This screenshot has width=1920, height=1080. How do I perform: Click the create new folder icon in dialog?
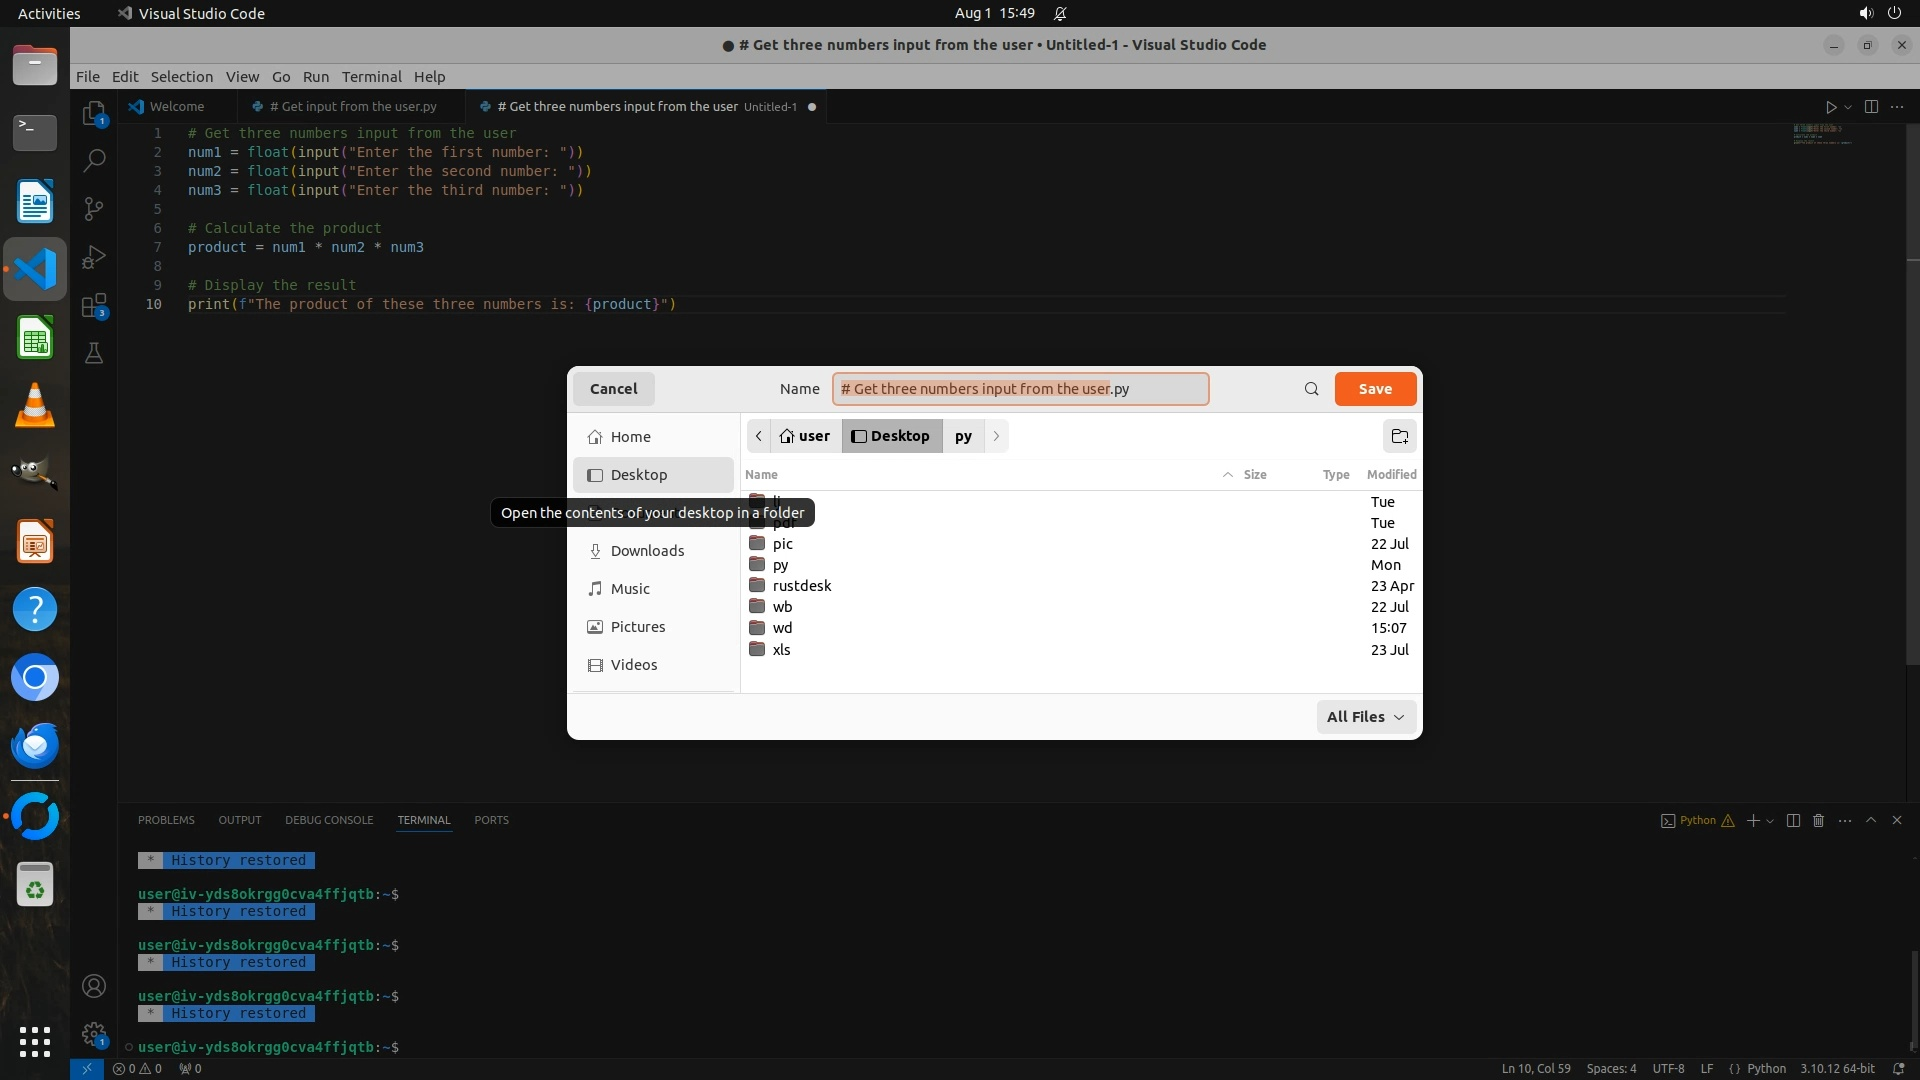(1399, 436)
